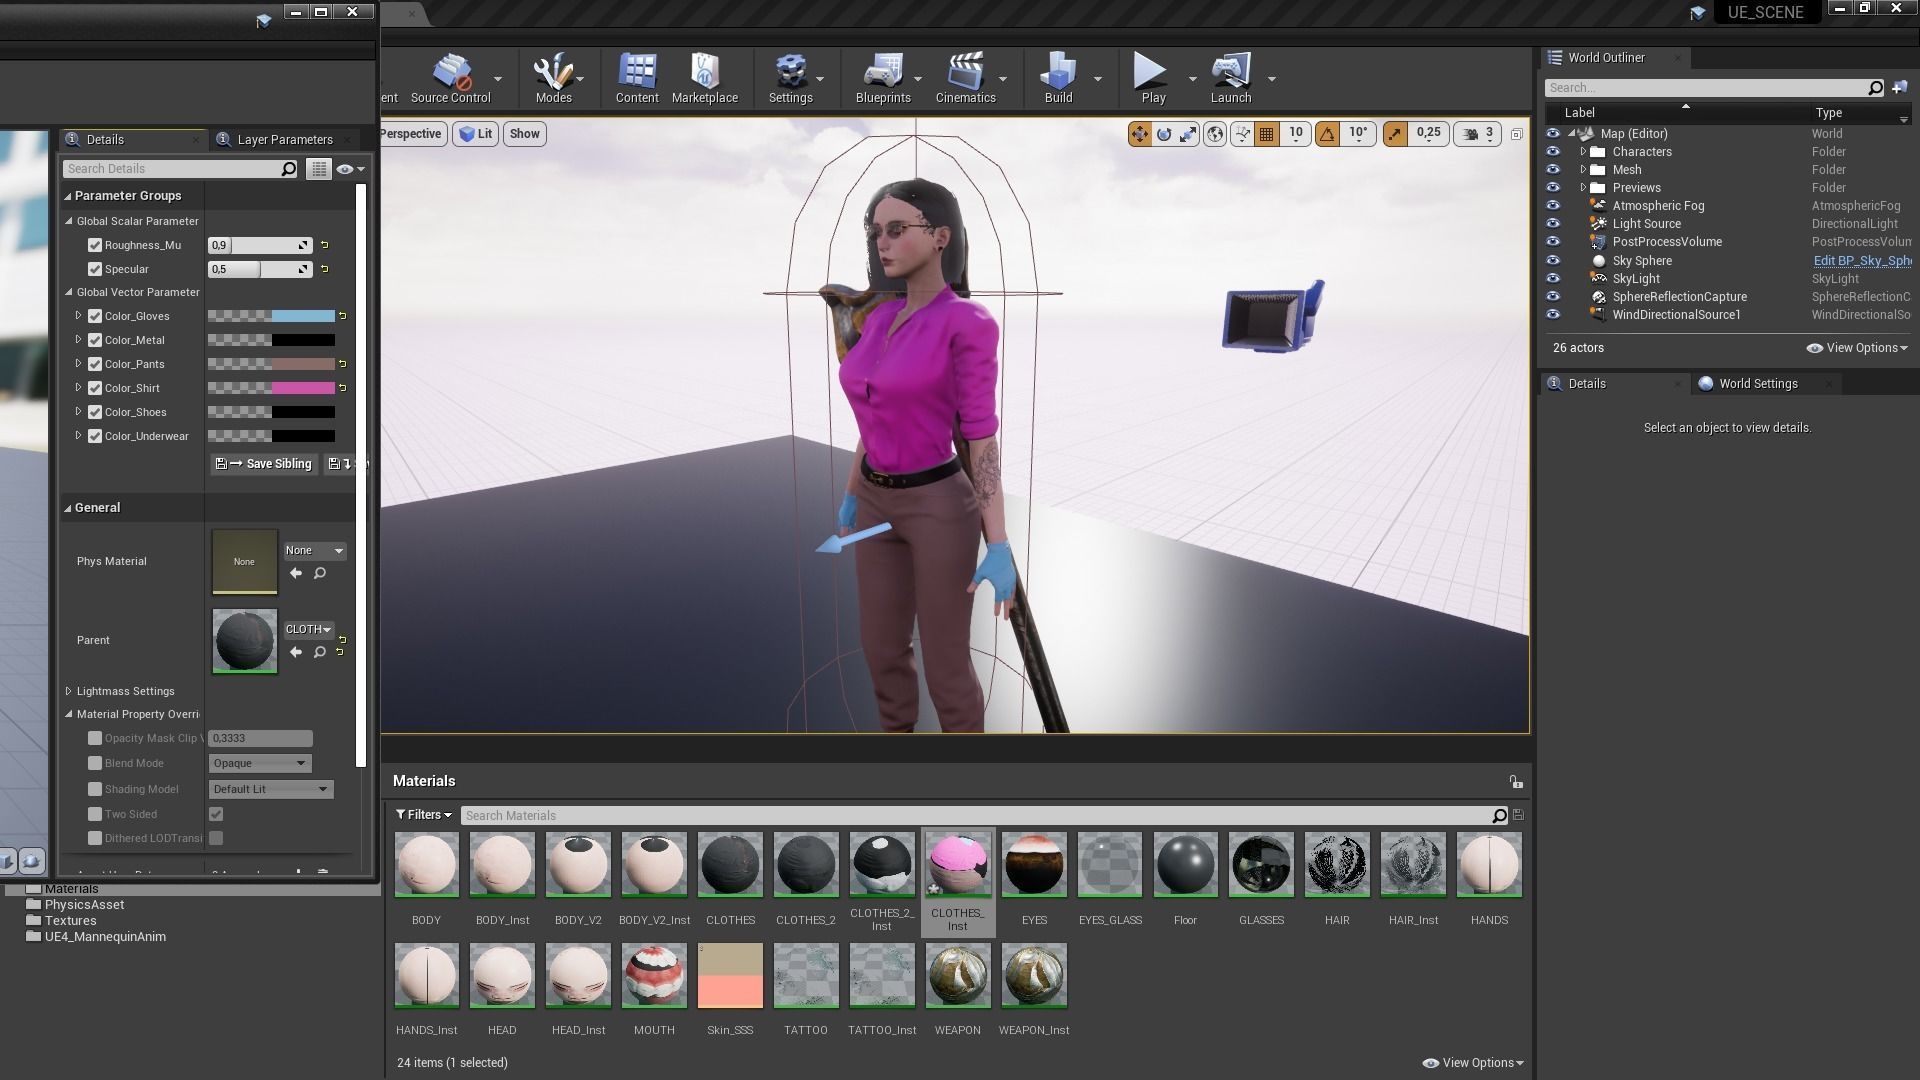Expand the Mesh folder in outliner
The width and height of the screenshot is (1920, 1080).
click(1583, 170)
